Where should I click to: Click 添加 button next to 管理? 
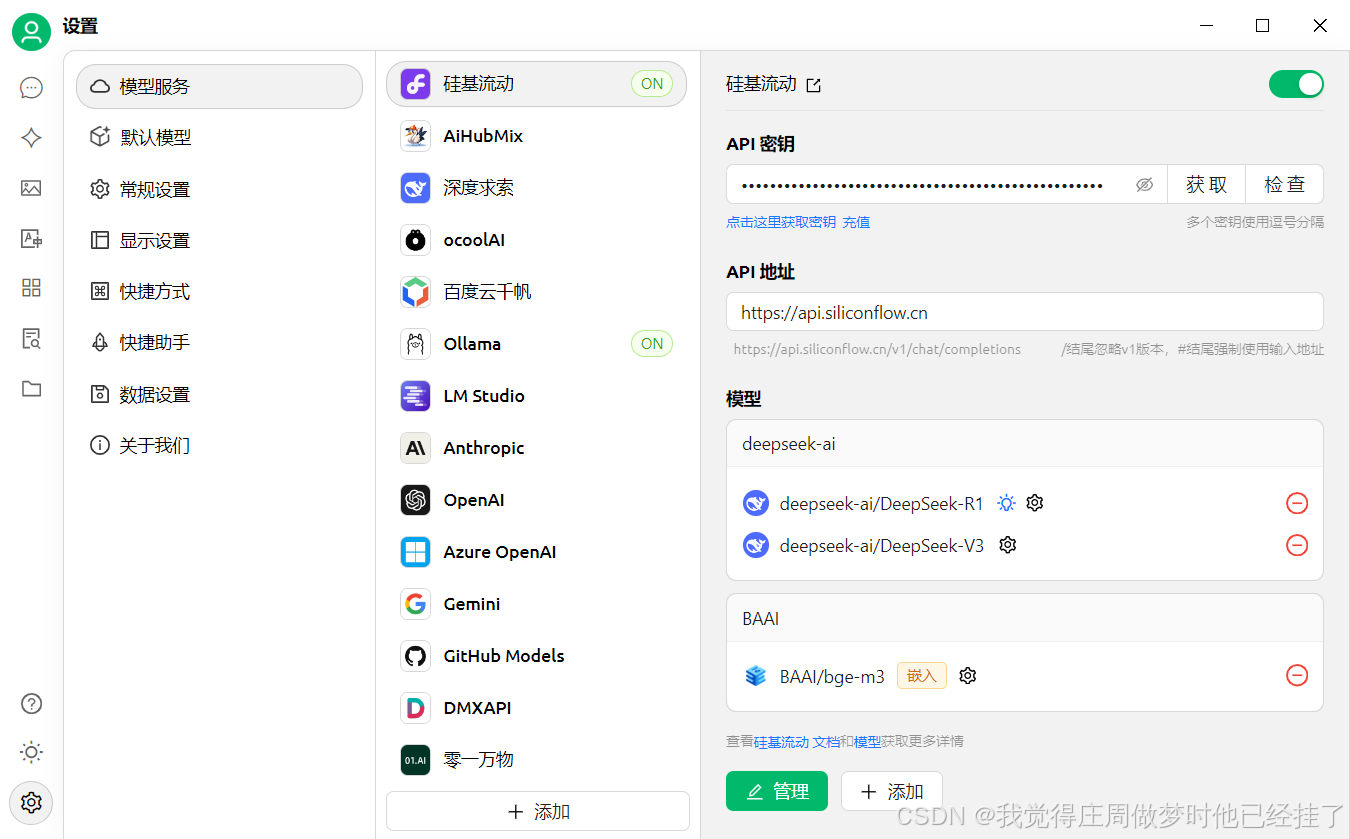[x=892, y=791]
